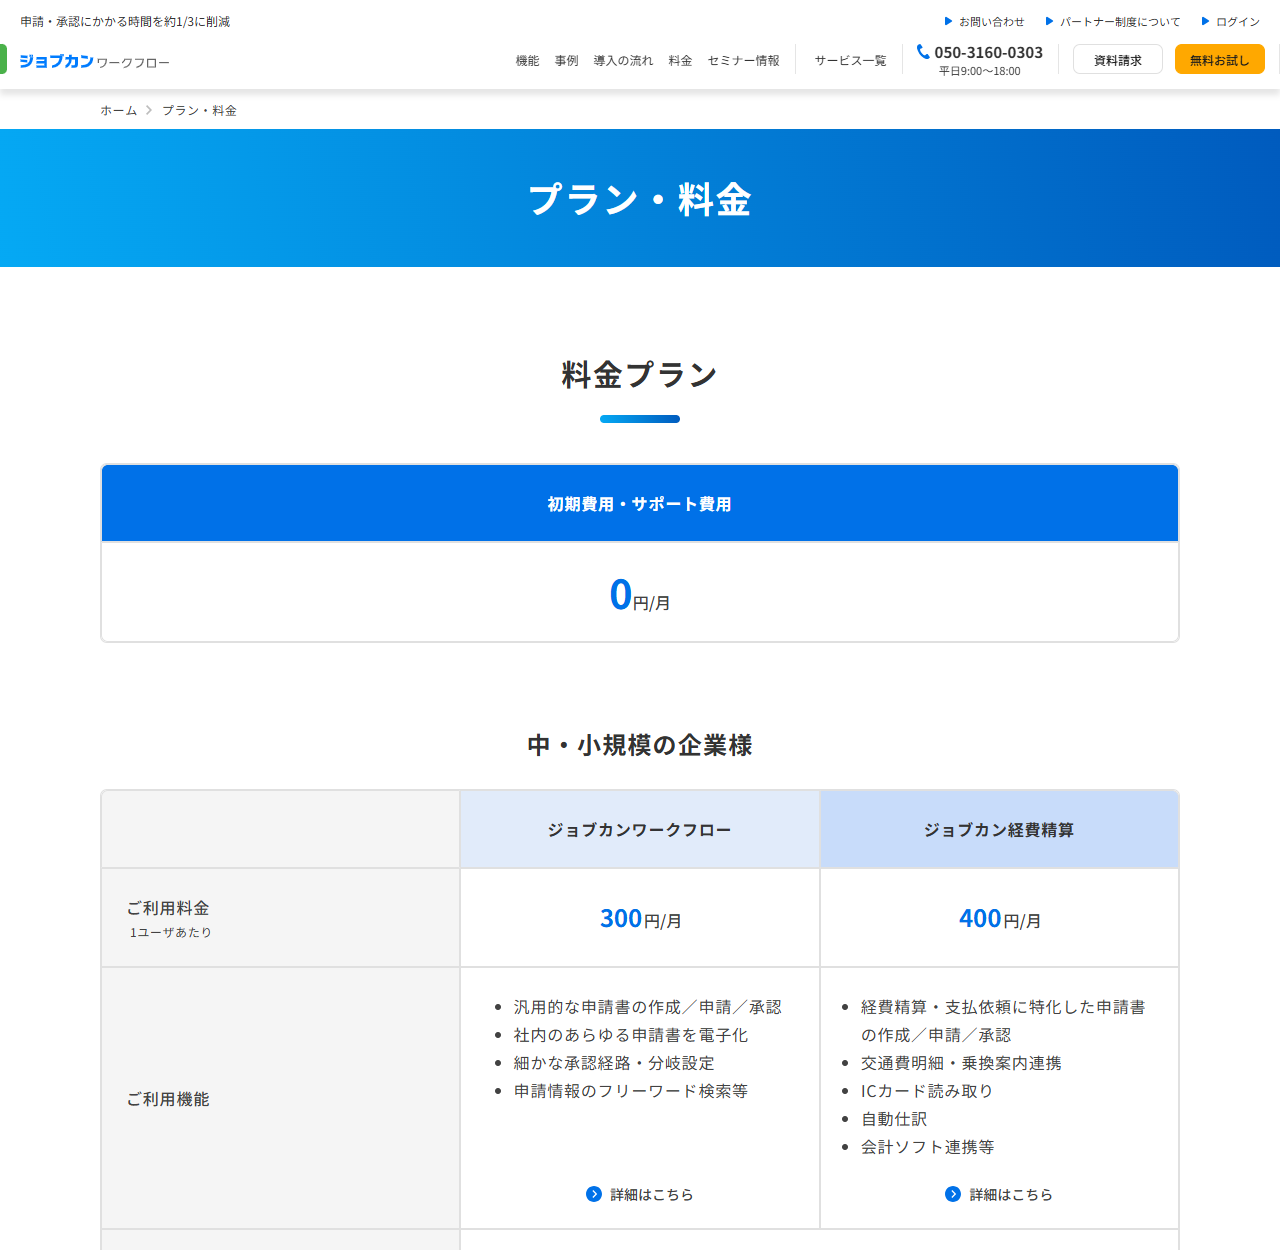1280x1250 pixels.
Task: Click the 中・小規模の企業様 heading
Action: [x=640, y=745]
